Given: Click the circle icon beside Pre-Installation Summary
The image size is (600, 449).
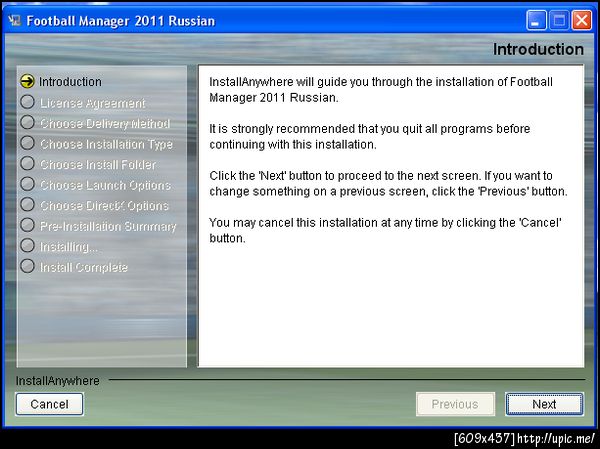Looking at the screenshot, I should pos(27,225).
